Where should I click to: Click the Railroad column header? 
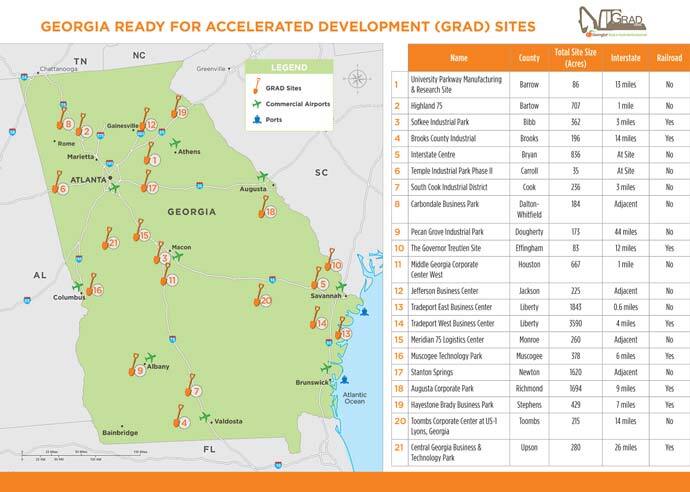(669, 58)
